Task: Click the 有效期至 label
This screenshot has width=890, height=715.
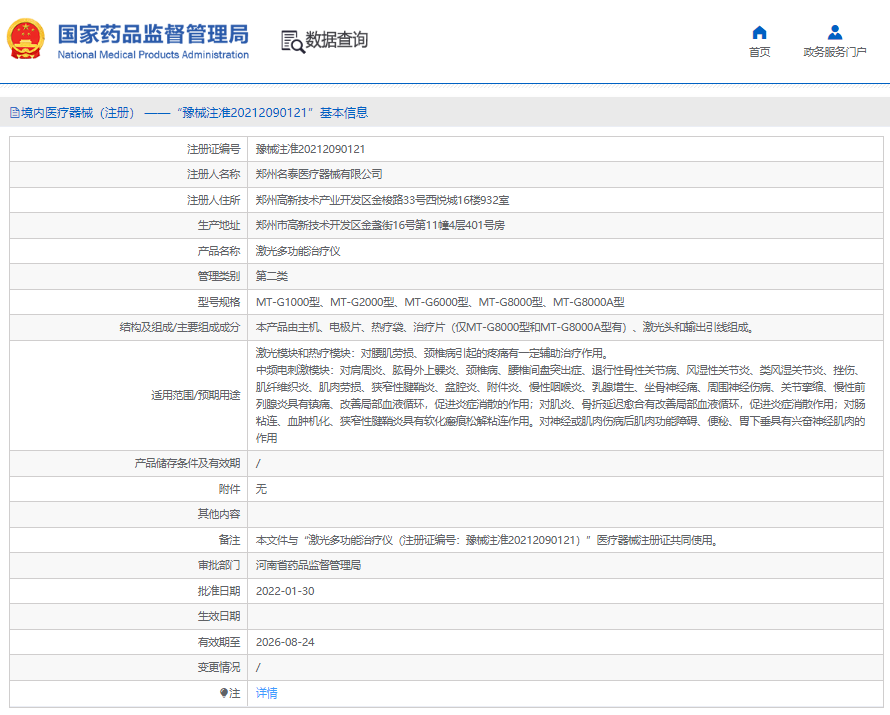Action: coord(219,642)
